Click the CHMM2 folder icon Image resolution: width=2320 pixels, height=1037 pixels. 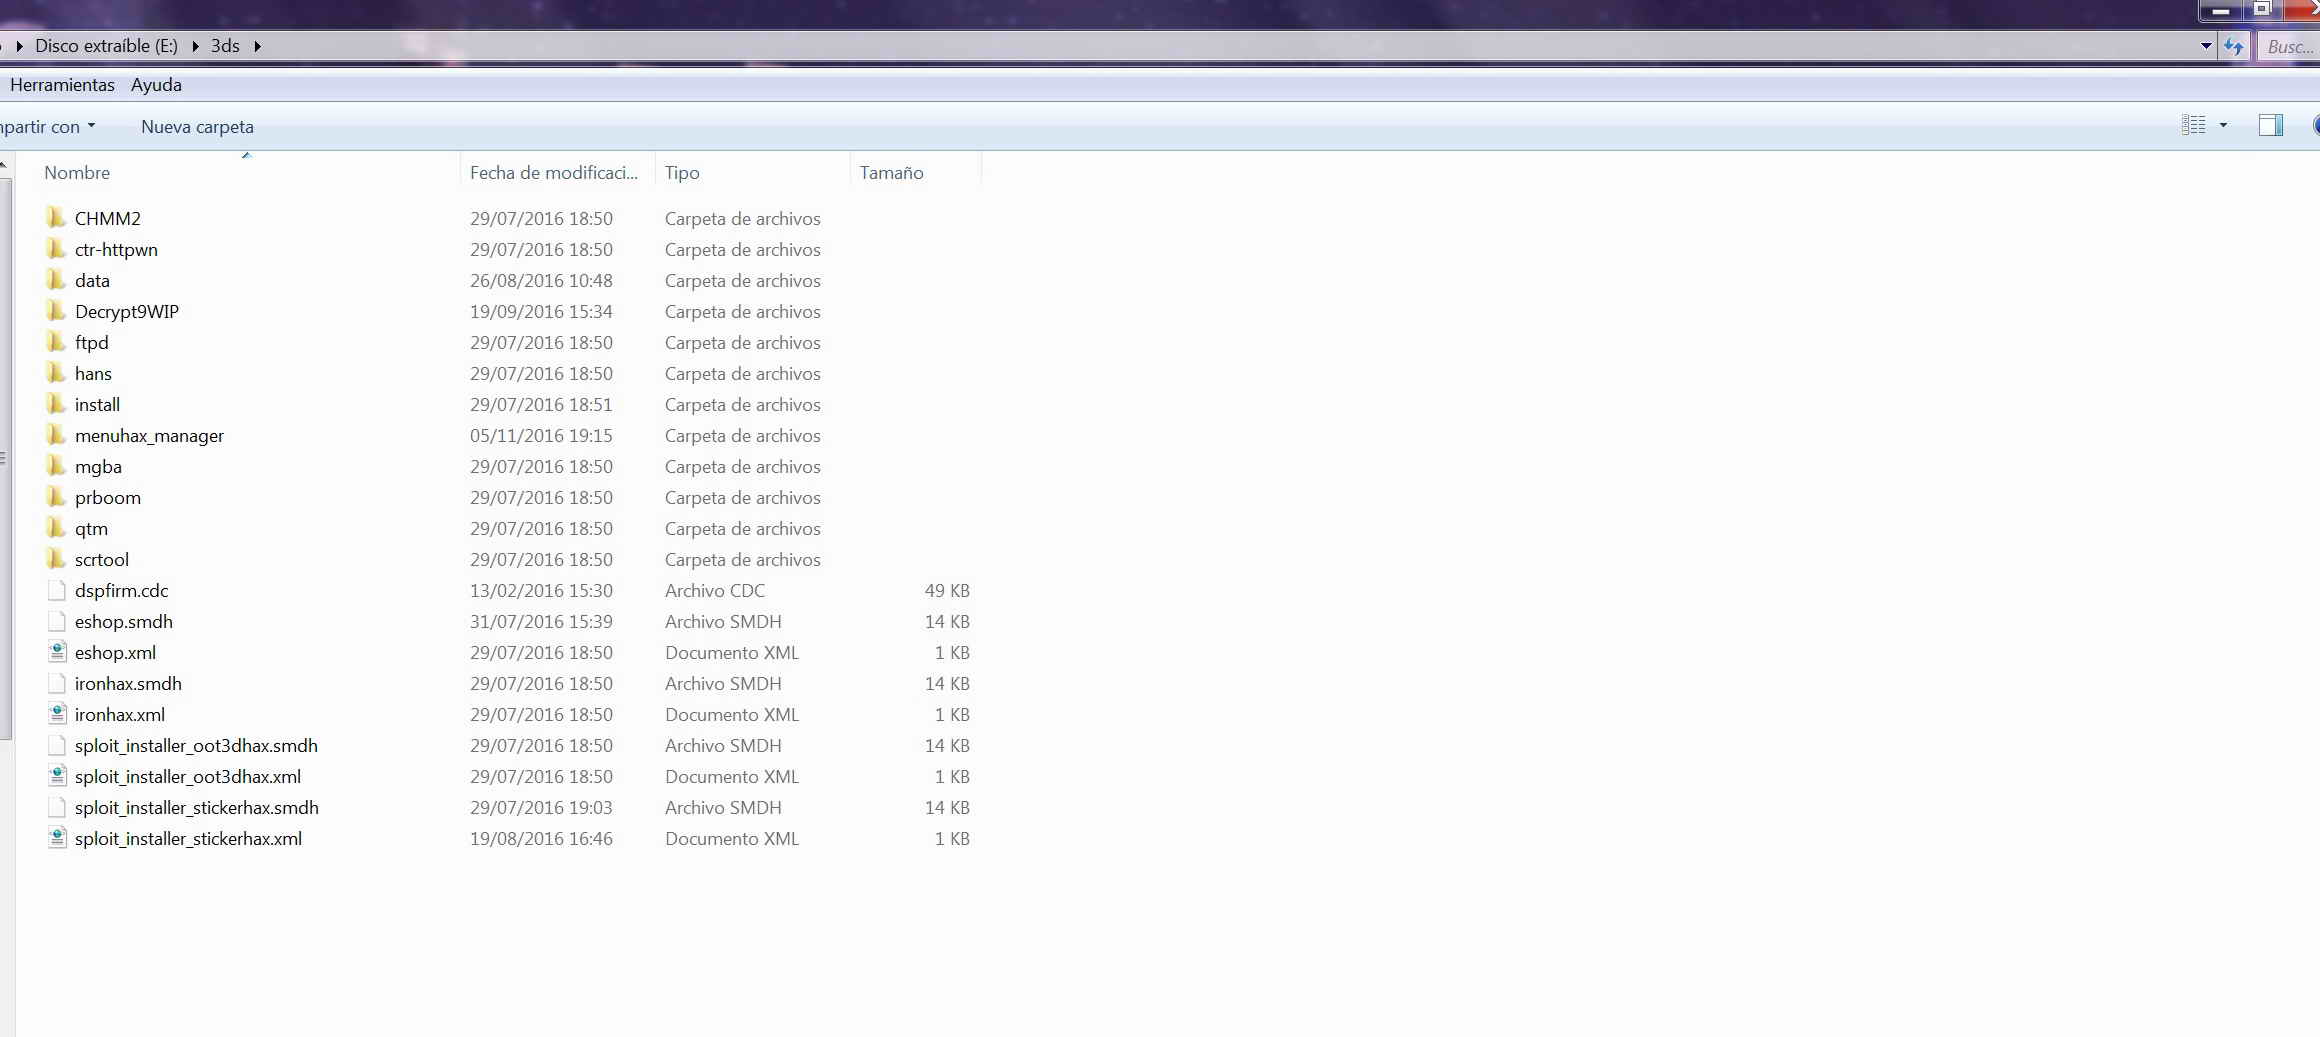coord(57,218)
